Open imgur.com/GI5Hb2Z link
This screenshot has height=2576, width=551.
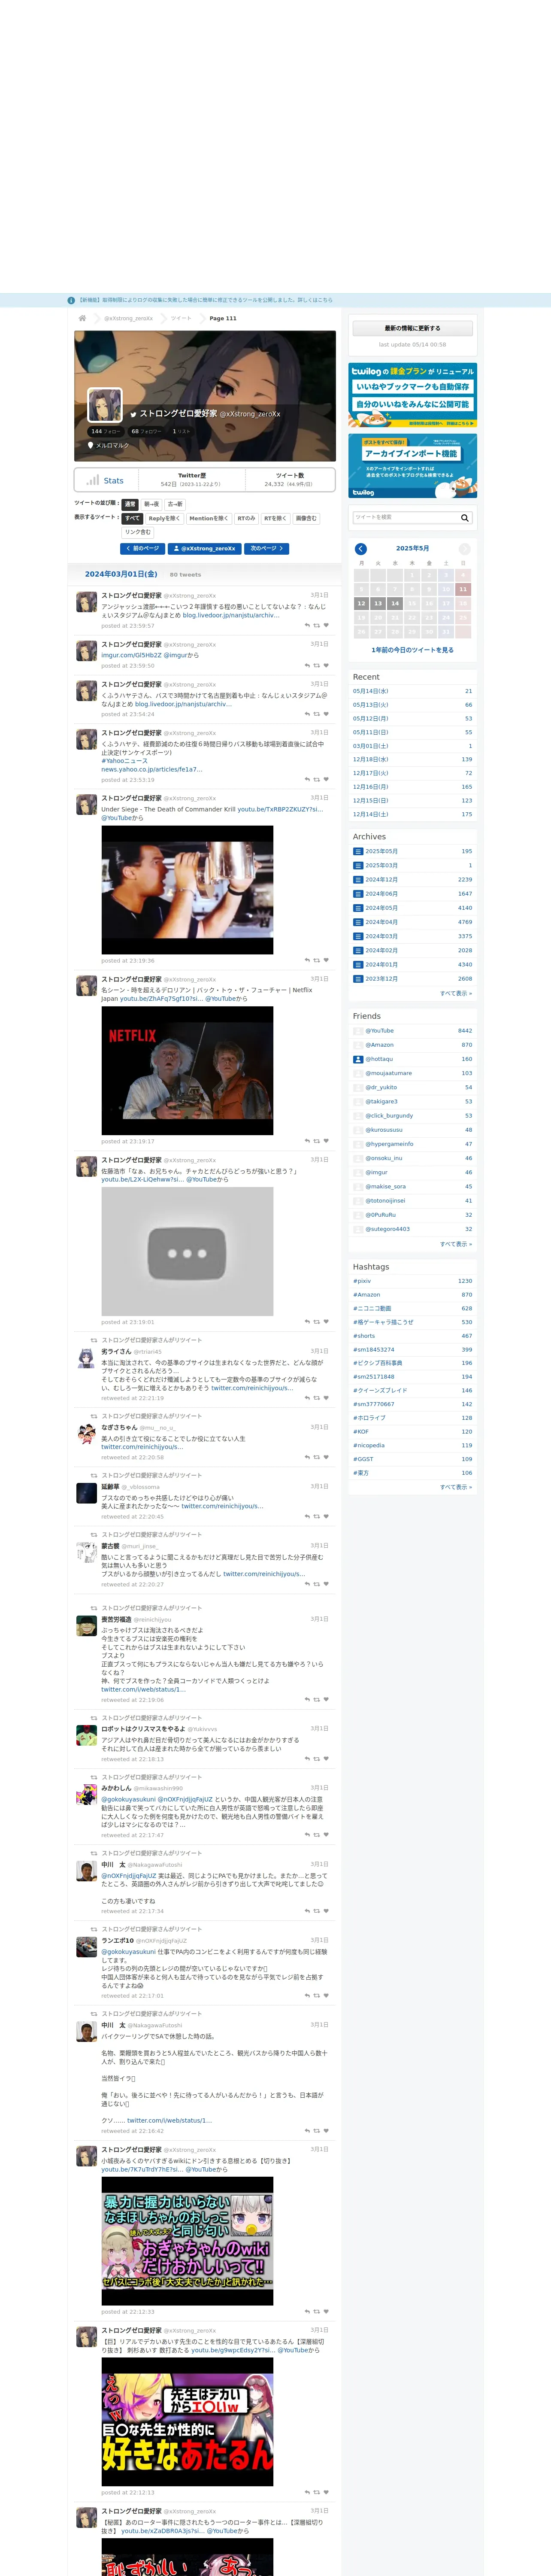coord(131,655)
